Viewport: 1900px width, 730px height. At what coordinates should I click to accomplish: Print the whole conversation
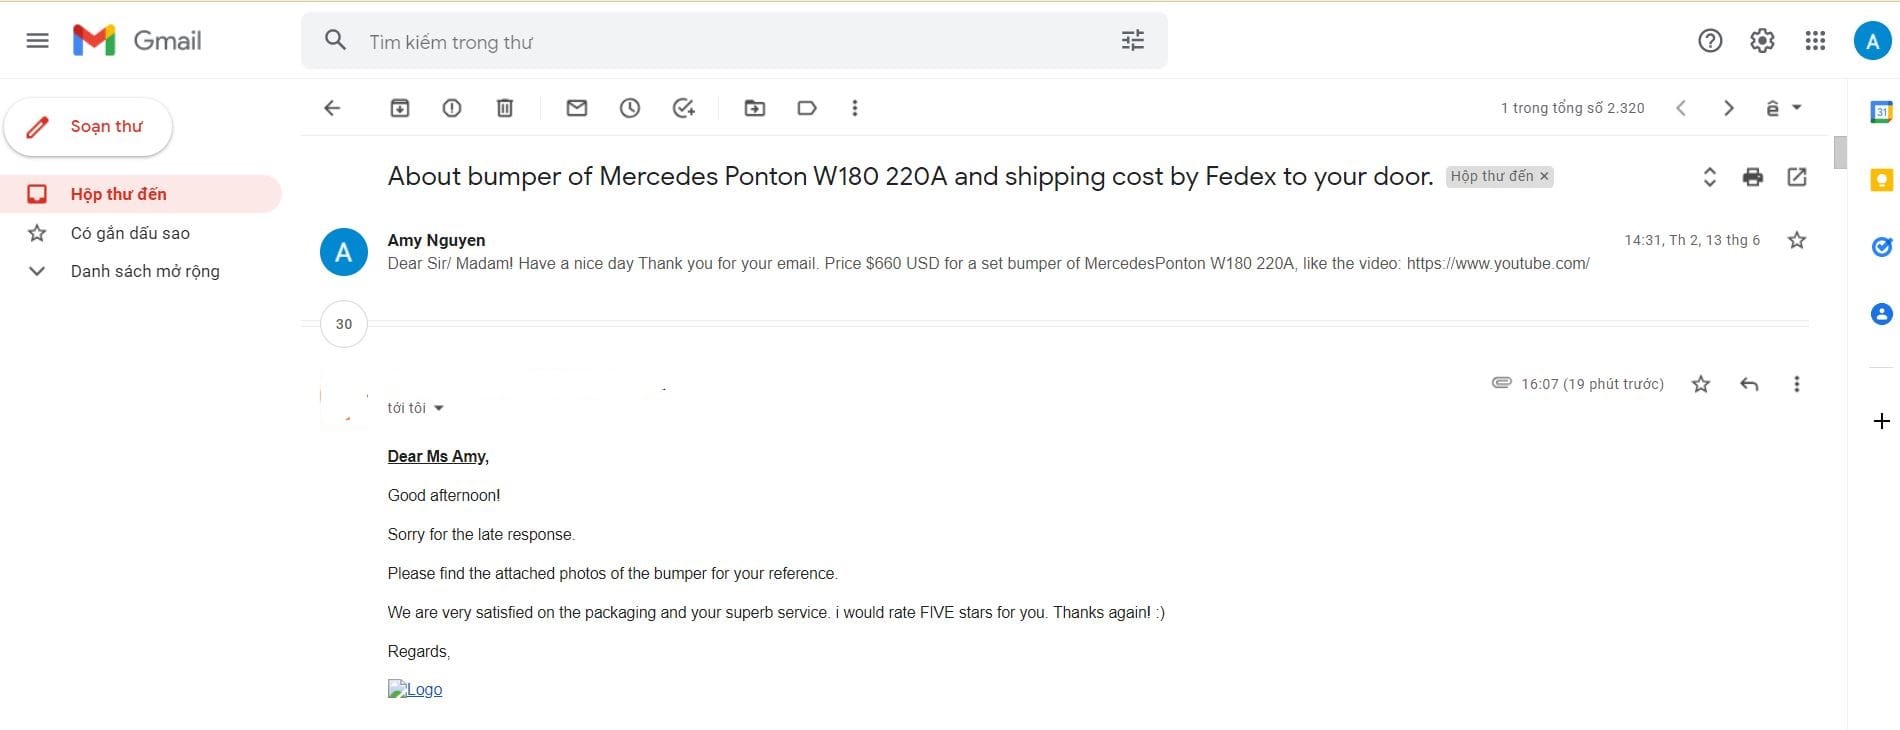(x=1753, y=177)
